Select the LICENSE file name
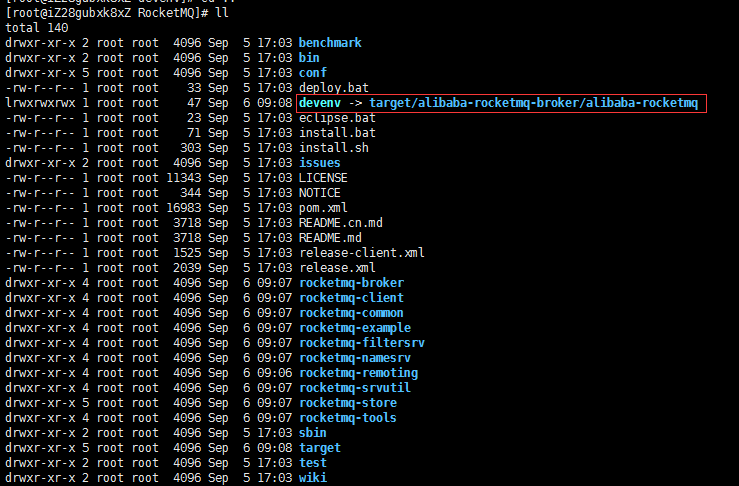Screen dimensions: 739x486 tap(323, 178)
